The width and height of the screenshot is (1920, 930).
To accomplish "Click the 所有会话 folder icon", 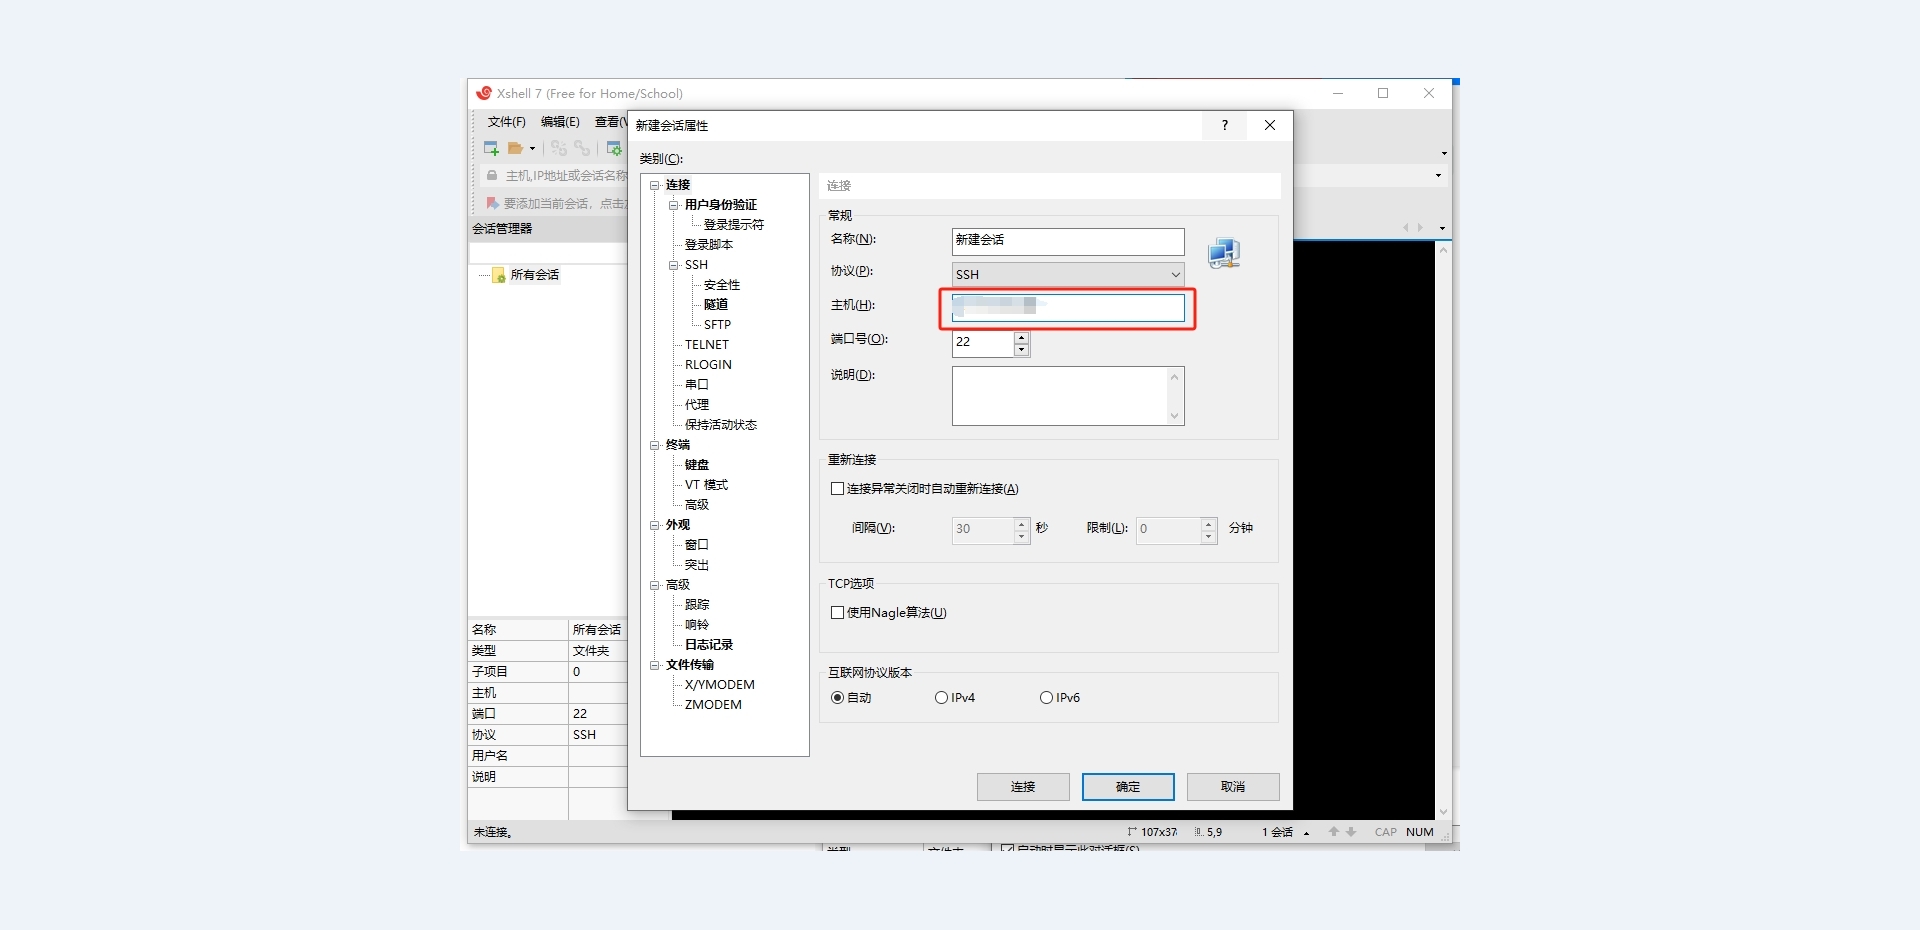I will [498, 275].
